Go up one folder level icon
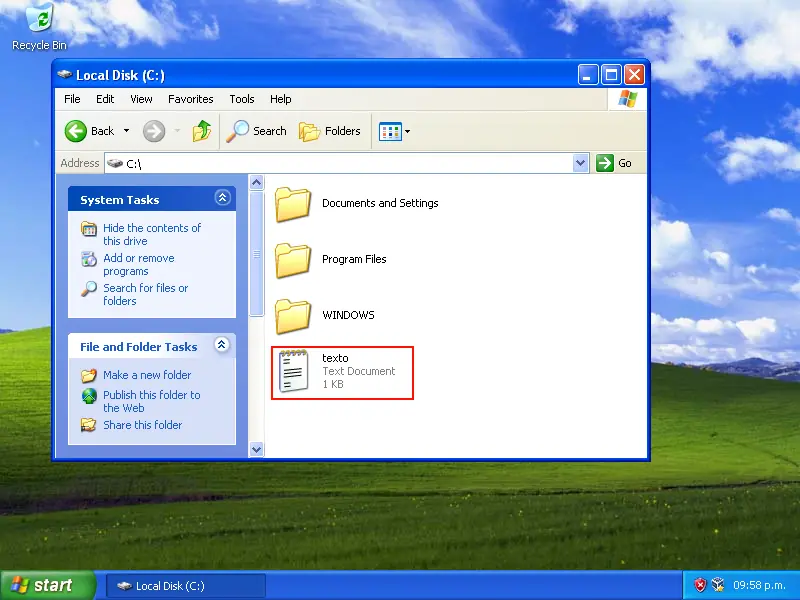 tap(202, 131)
